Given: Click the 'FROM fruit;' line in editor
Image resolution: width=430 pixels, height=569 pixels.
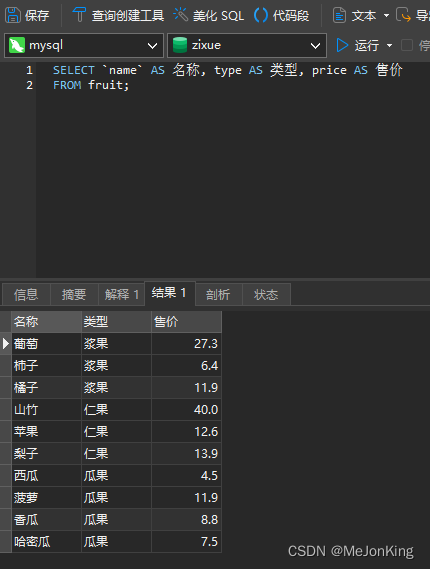Looking at the screenshot, I should pos(91,85).
